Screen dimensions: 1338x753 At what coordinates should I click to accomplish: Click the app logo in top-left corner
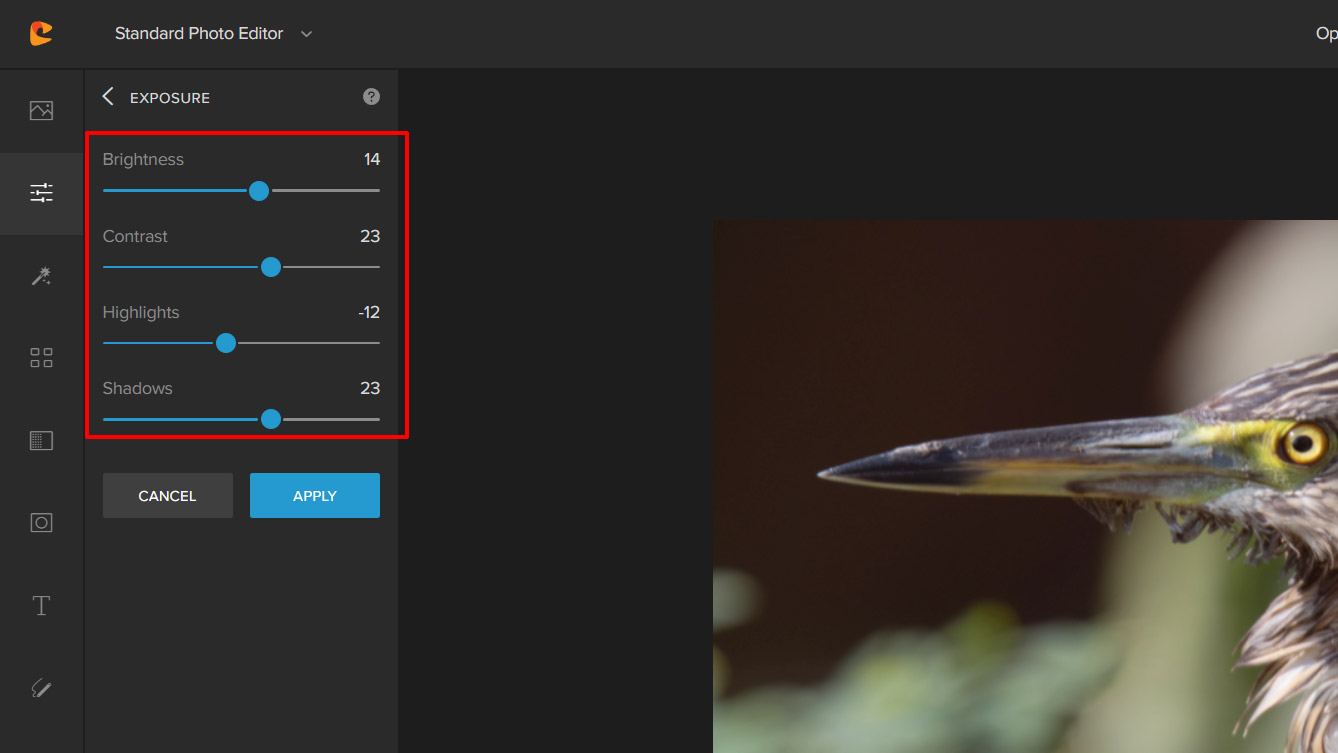[41, 33]
